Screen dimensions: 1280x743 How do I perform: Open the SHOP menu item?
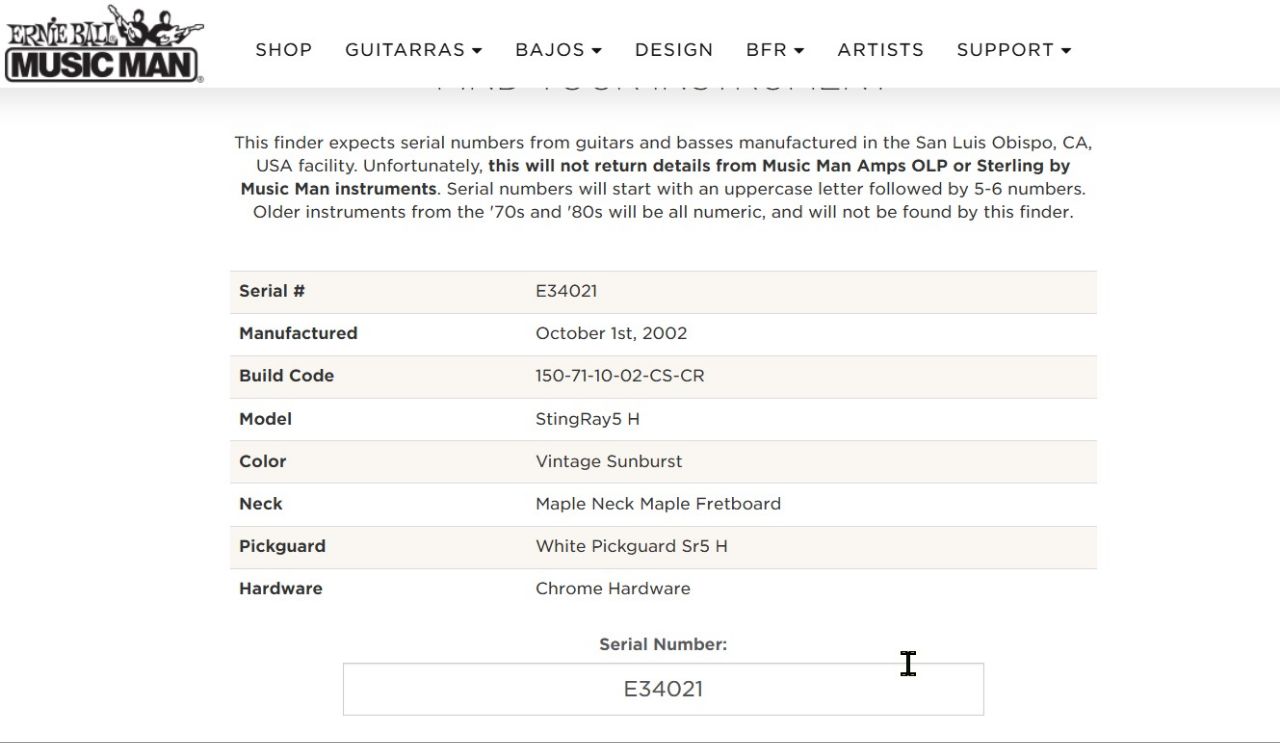284,50
